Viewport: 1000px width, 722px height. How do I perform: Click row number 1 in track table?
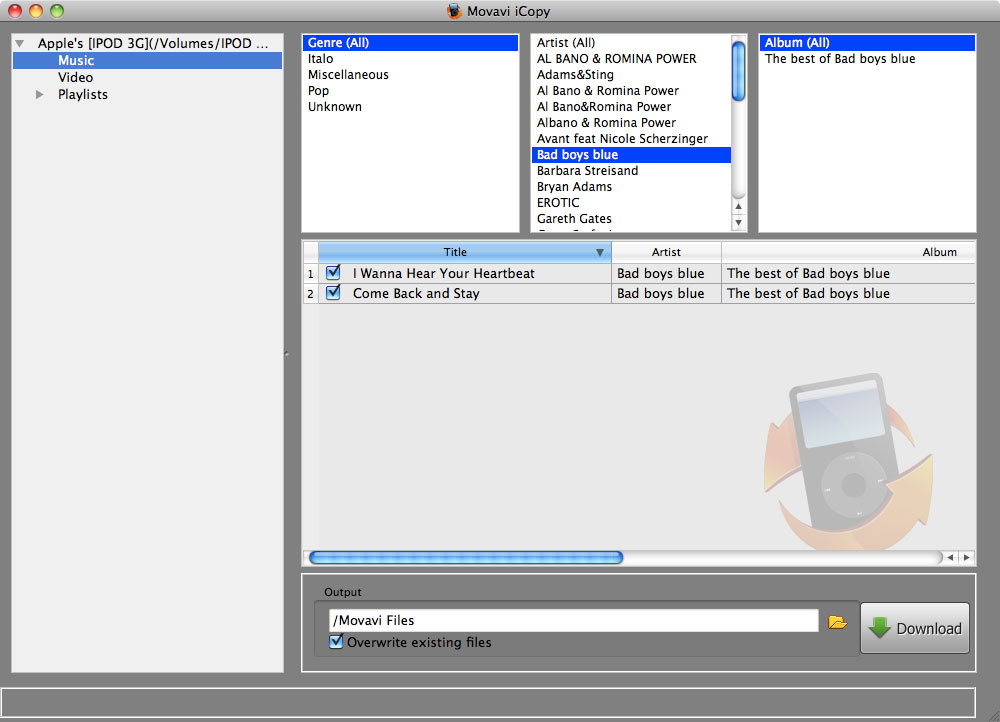pos(311,274)
